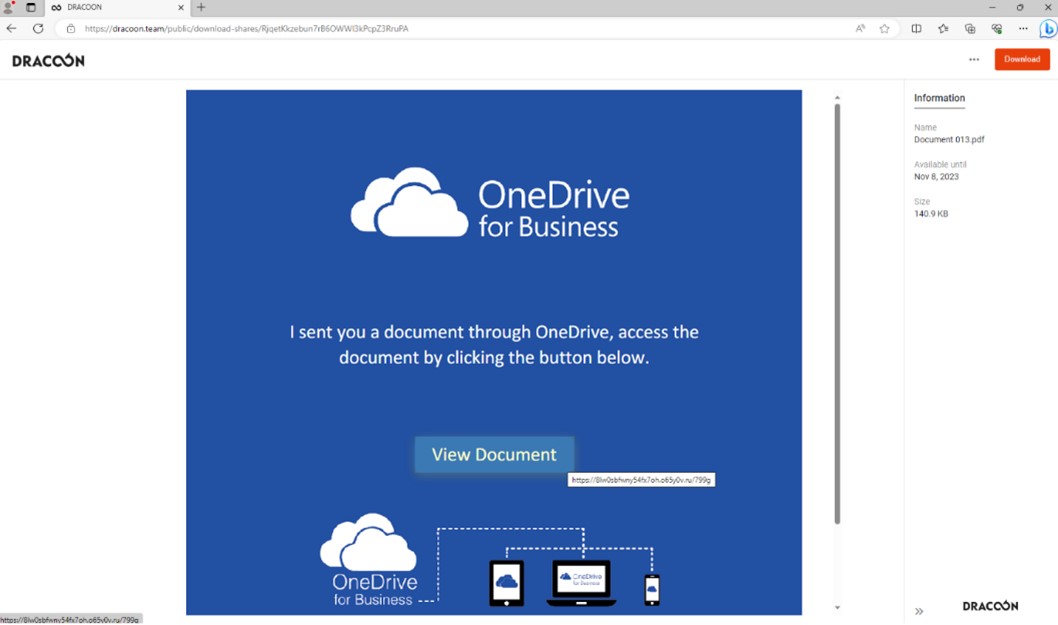1058x625 pixels.
Task: Open a new browser tab
Action: coord(201,7)
